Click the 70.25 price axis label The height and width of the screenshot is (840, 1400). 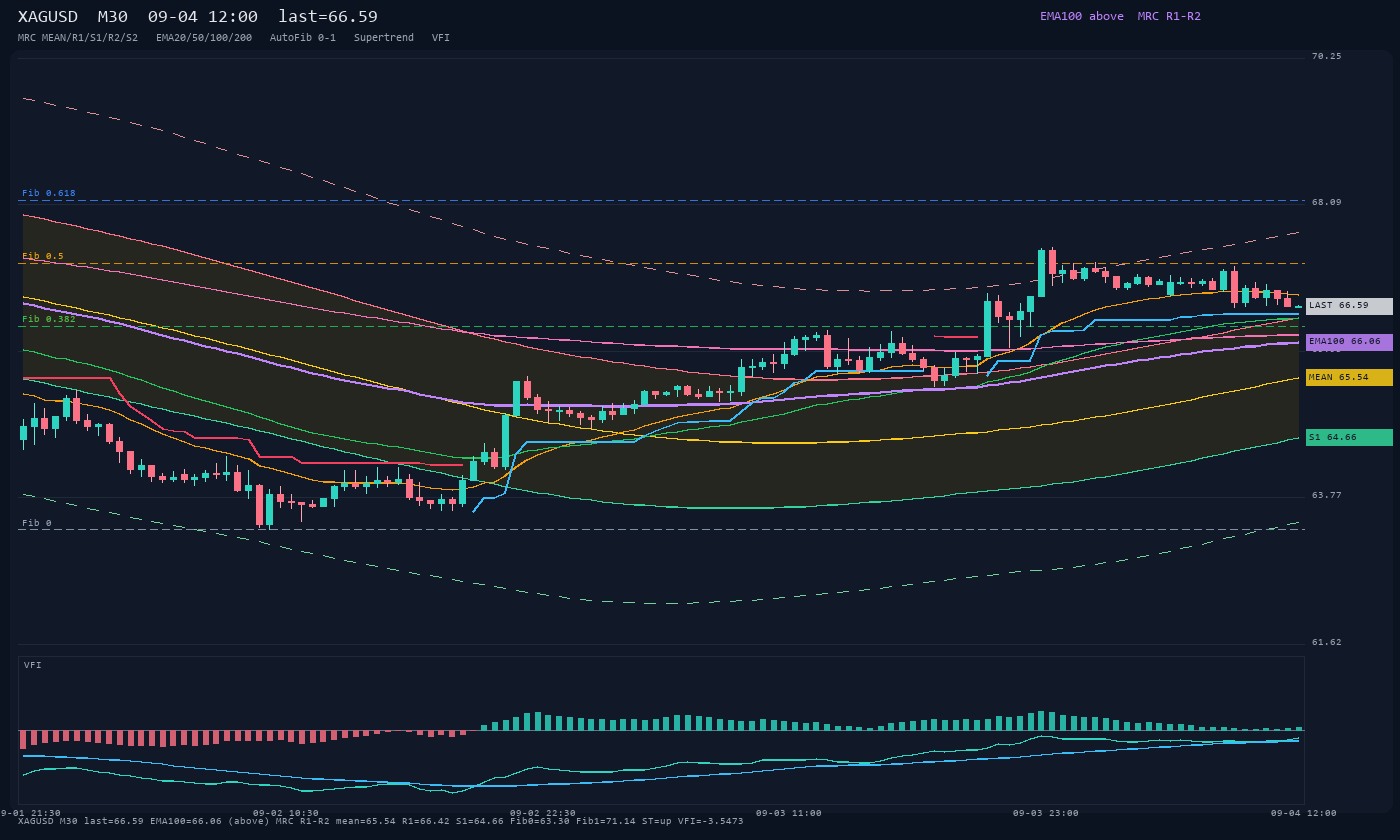point(1327,56)
